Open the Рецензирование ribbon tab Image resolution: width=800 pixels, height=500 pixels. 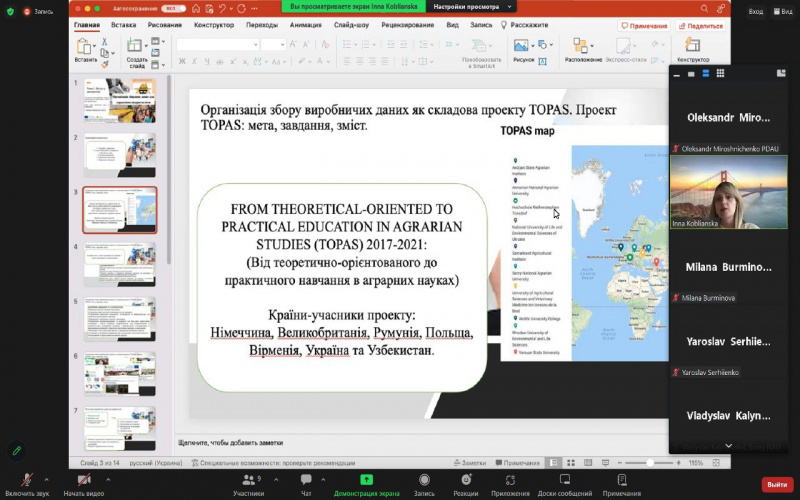[408, 25]
